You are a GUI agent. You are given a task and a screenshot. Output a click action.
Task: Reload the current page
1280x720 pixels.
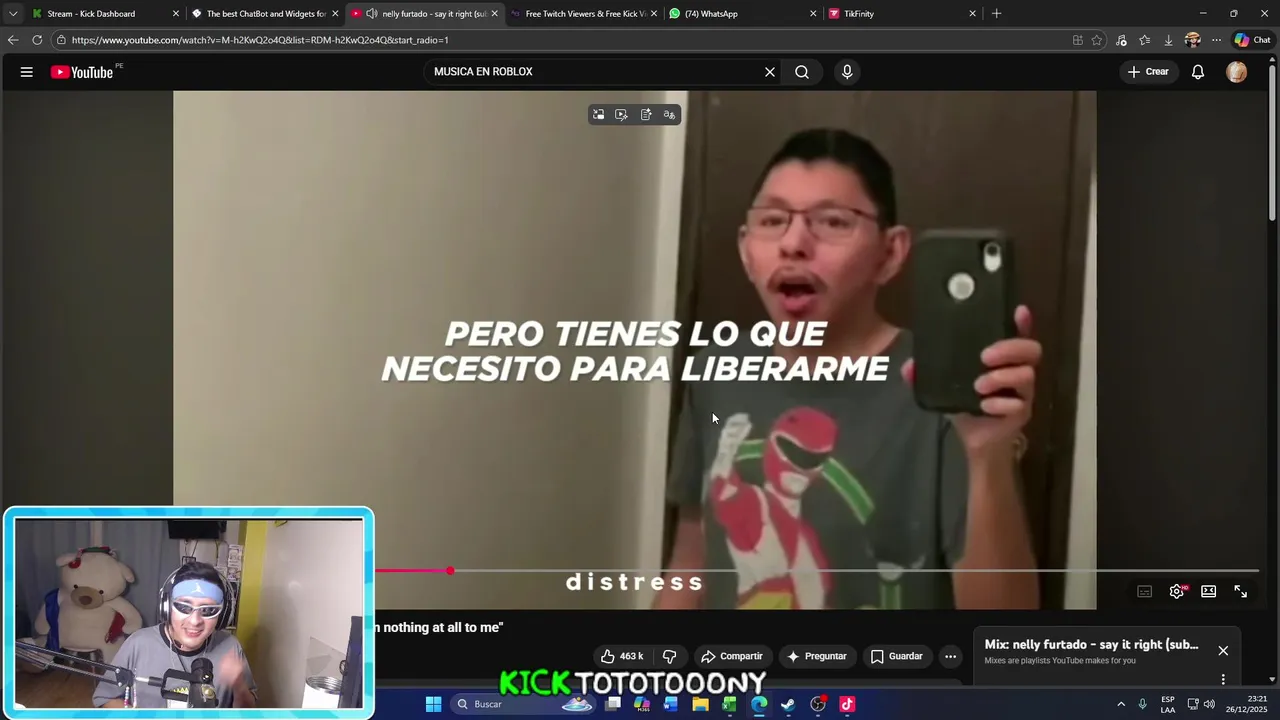(37, 40)
